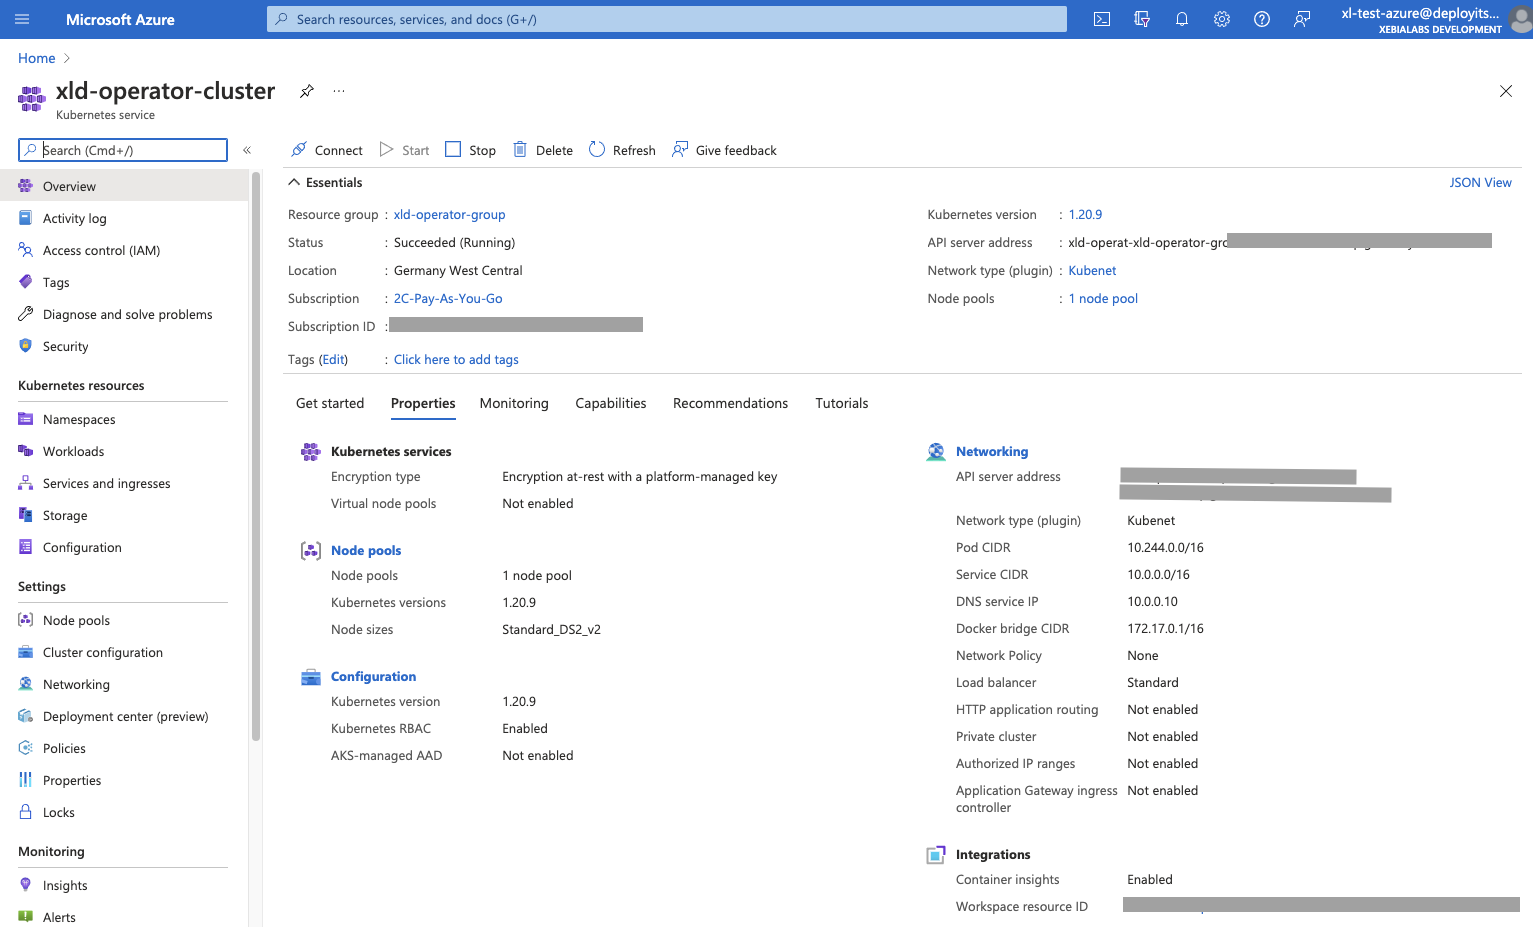
Task: Switch to the Recommendations tab
Action: (730, 403)
